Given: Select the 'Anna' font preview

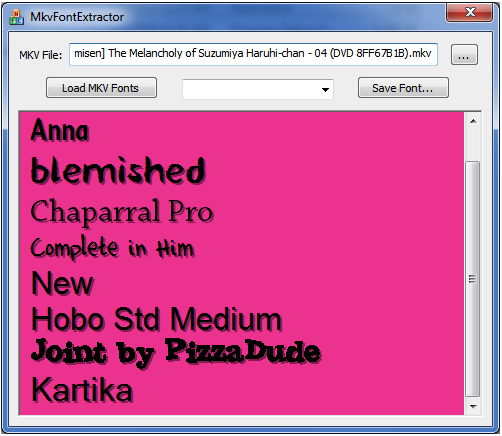Looking at the screenshot, I should pos(60,130).
